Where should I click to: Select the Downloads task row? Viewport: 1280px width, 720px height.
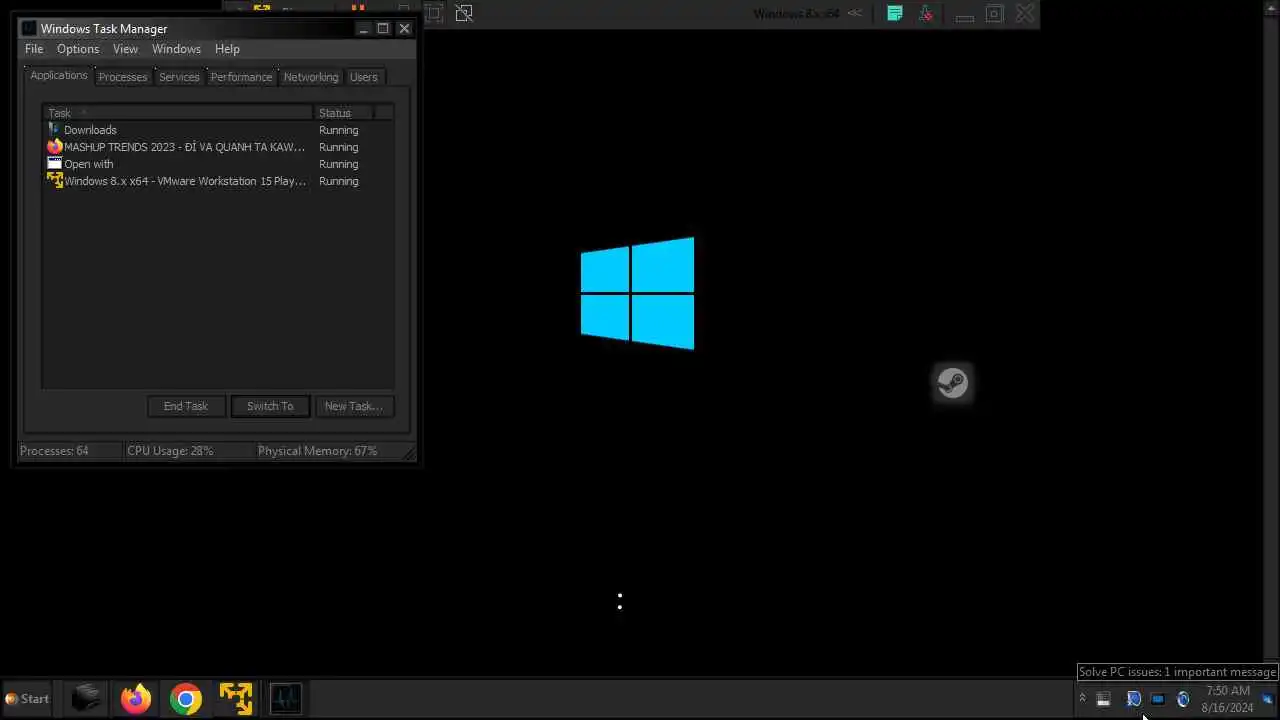tap(218, 130)
